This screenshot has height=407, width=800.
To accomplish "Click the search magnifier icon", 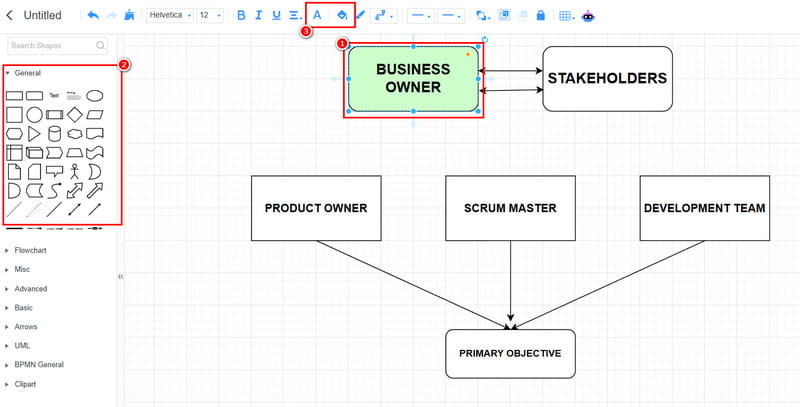I will click(101, 45).
